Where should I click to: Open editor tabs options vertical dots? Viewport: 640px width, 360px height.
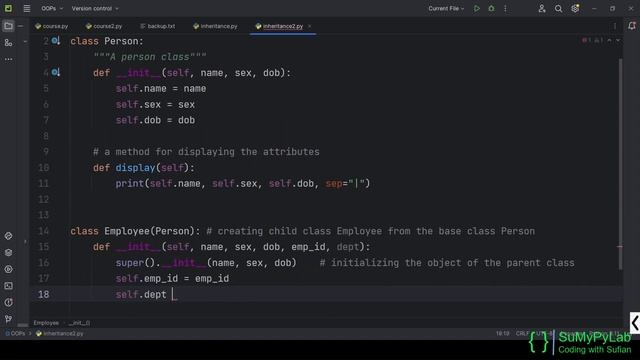(615, 26)
